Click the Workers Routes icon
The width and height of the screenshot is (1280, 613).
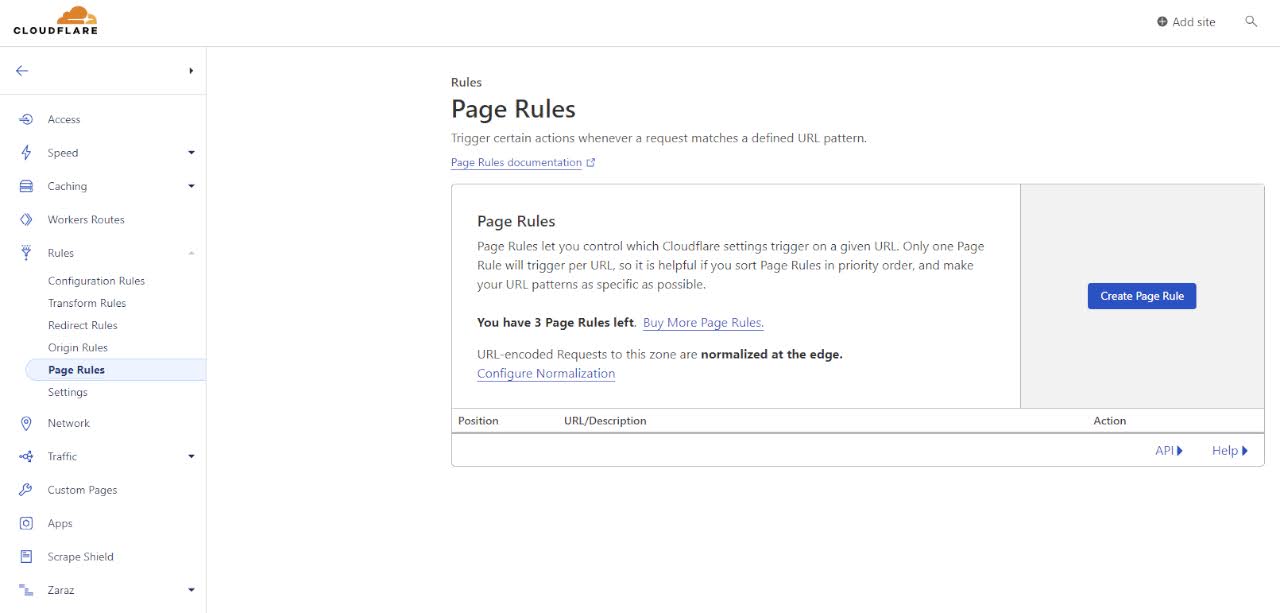pyautogui.click(x=27, y=220)
